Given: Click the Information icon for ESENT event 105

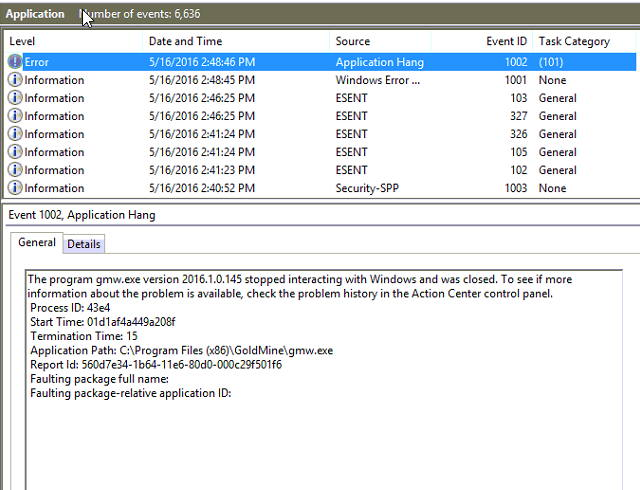Looking at the screenshot, I should [x=15, y=152].
